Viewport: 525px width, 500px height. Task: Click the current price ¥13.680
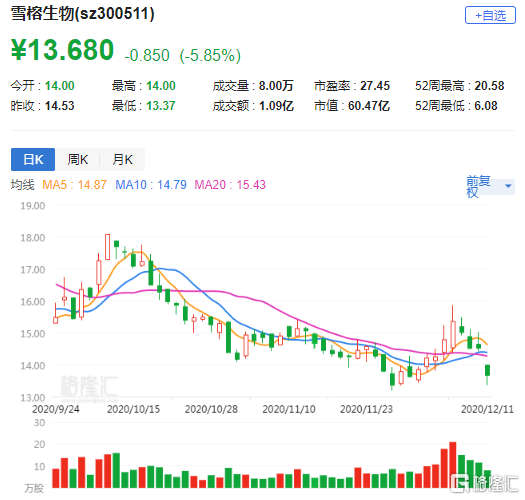(x=62, y=50)
